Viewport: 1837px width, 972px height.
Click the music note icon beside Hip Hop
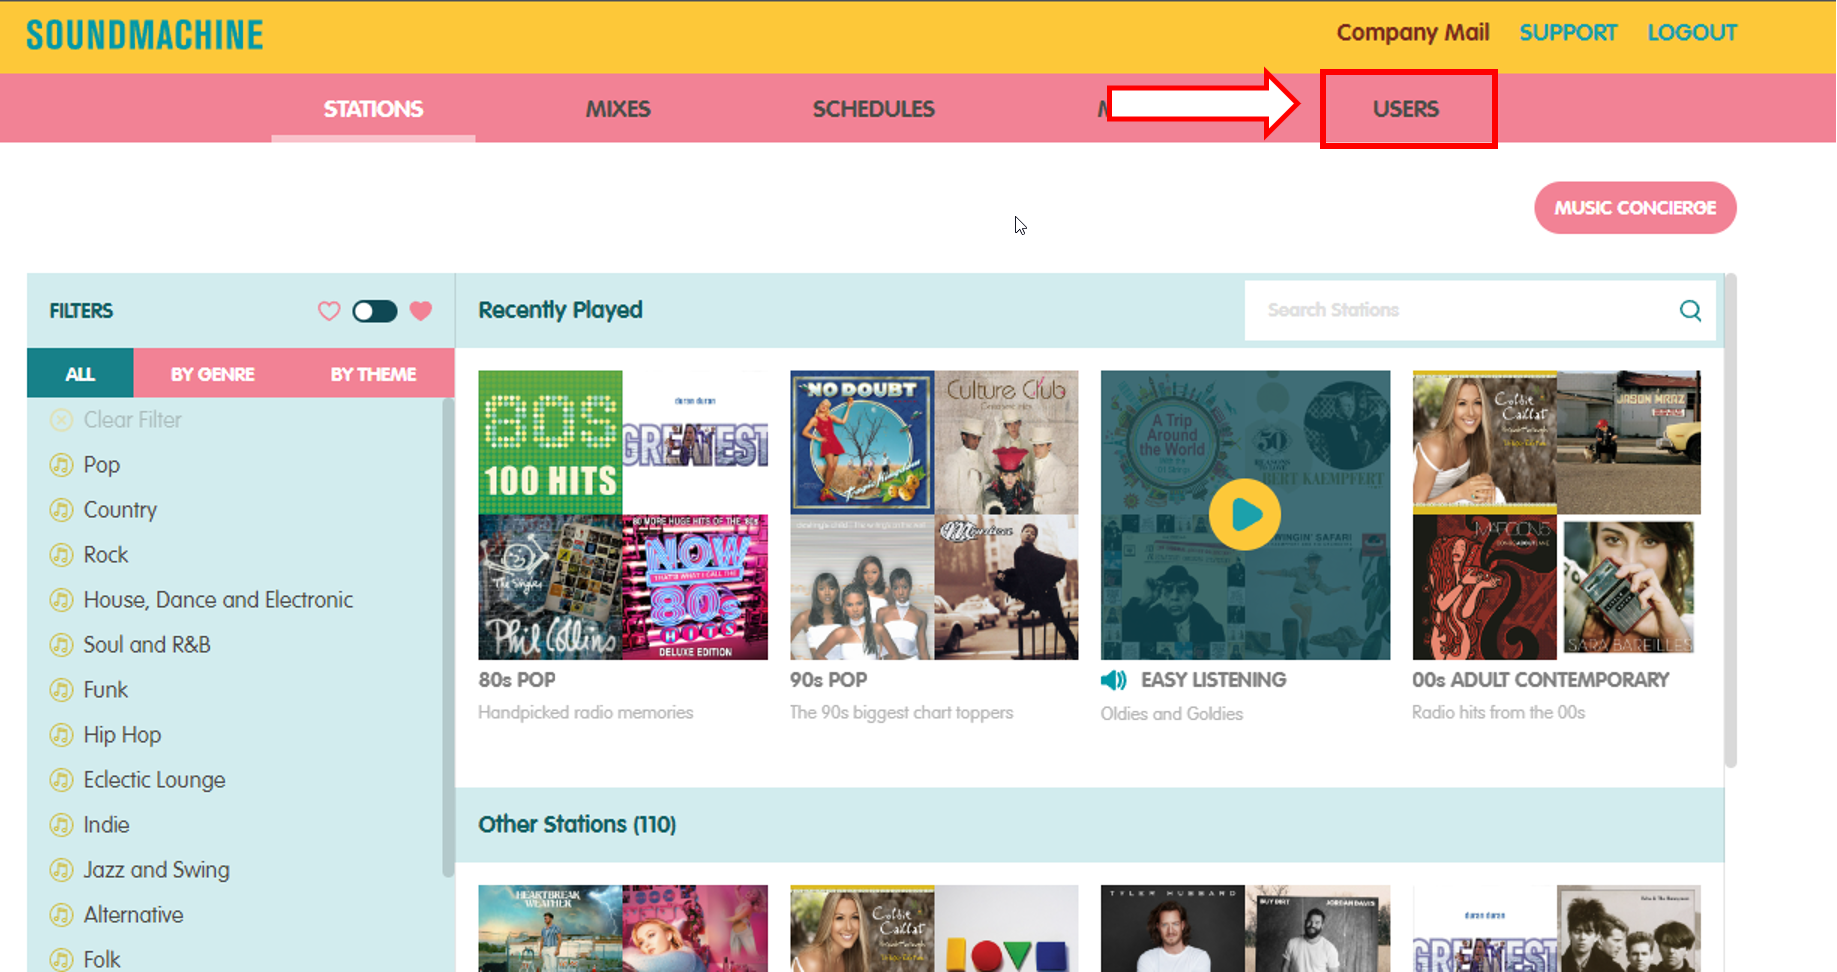pyautogui.click(x=61, y=735)
